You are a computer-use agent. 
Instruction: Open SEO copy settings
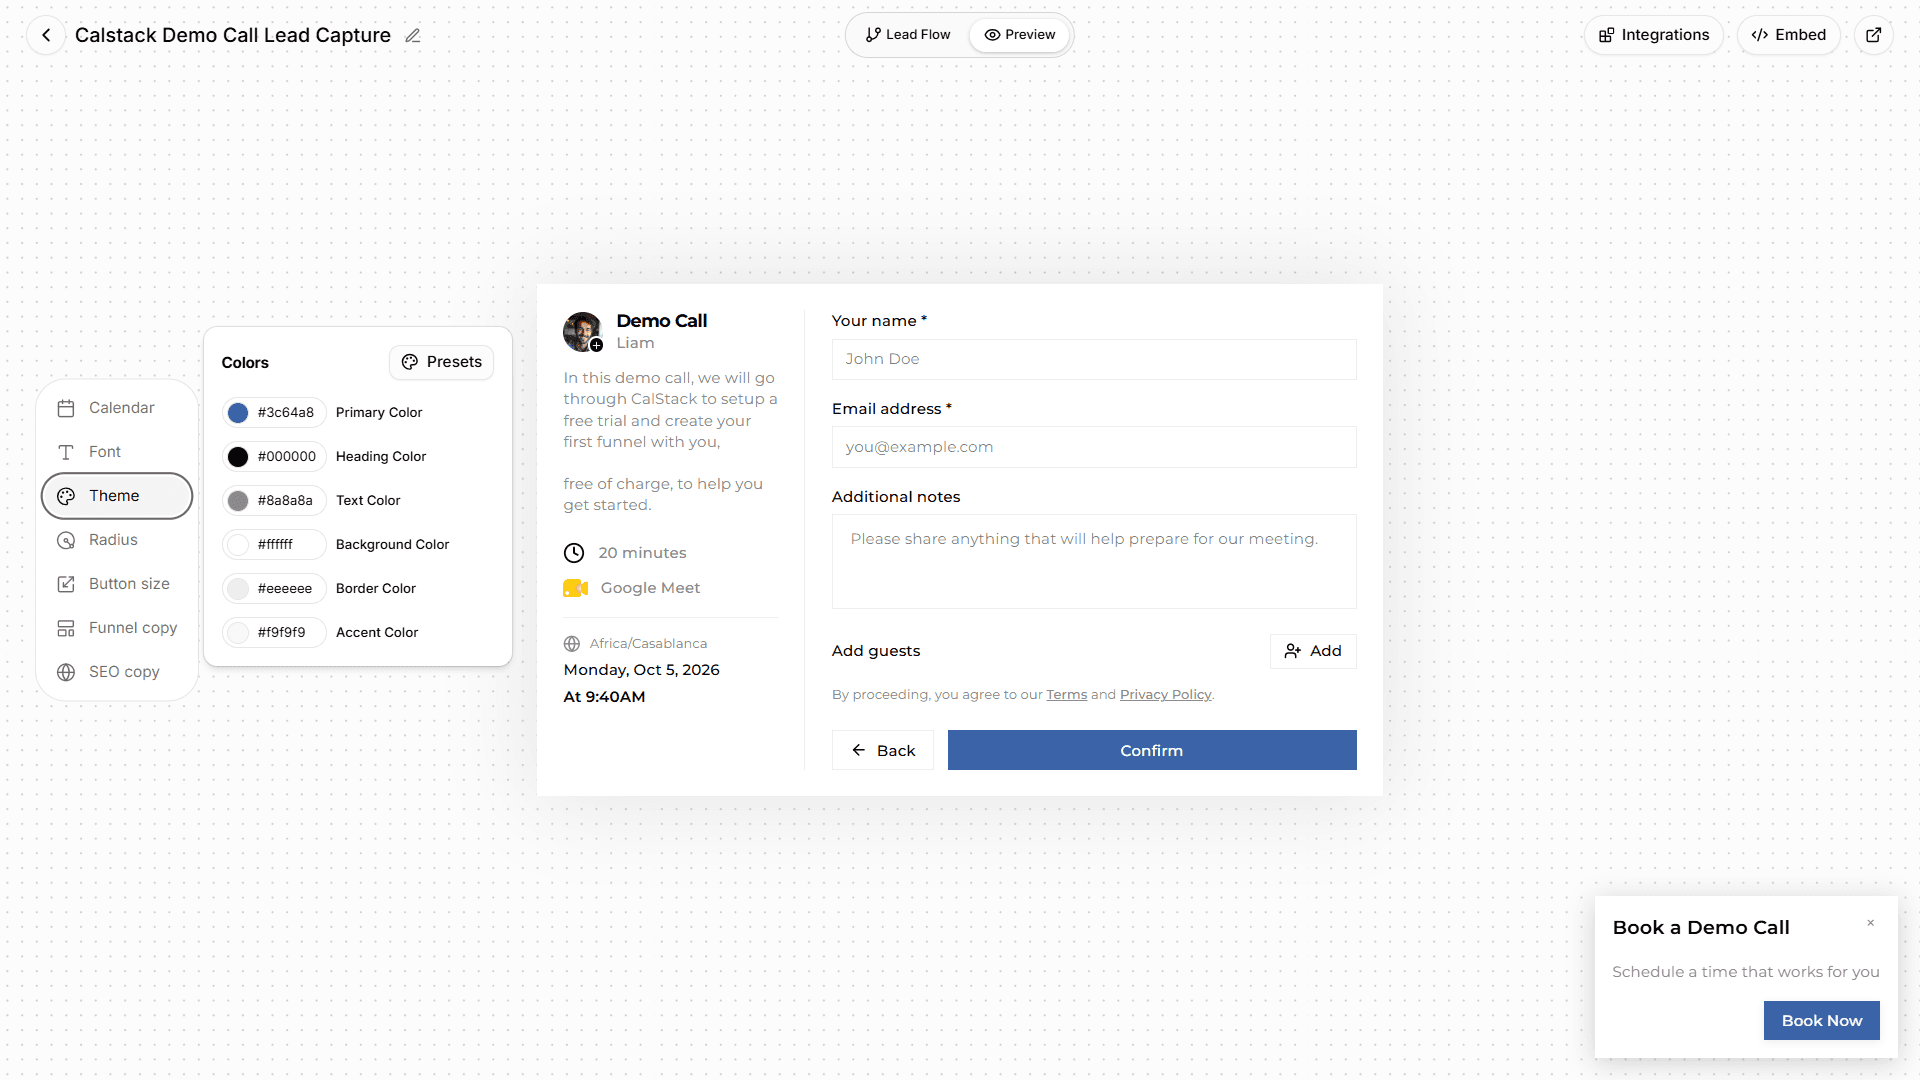pyautogui.click(x=117, y=672)
